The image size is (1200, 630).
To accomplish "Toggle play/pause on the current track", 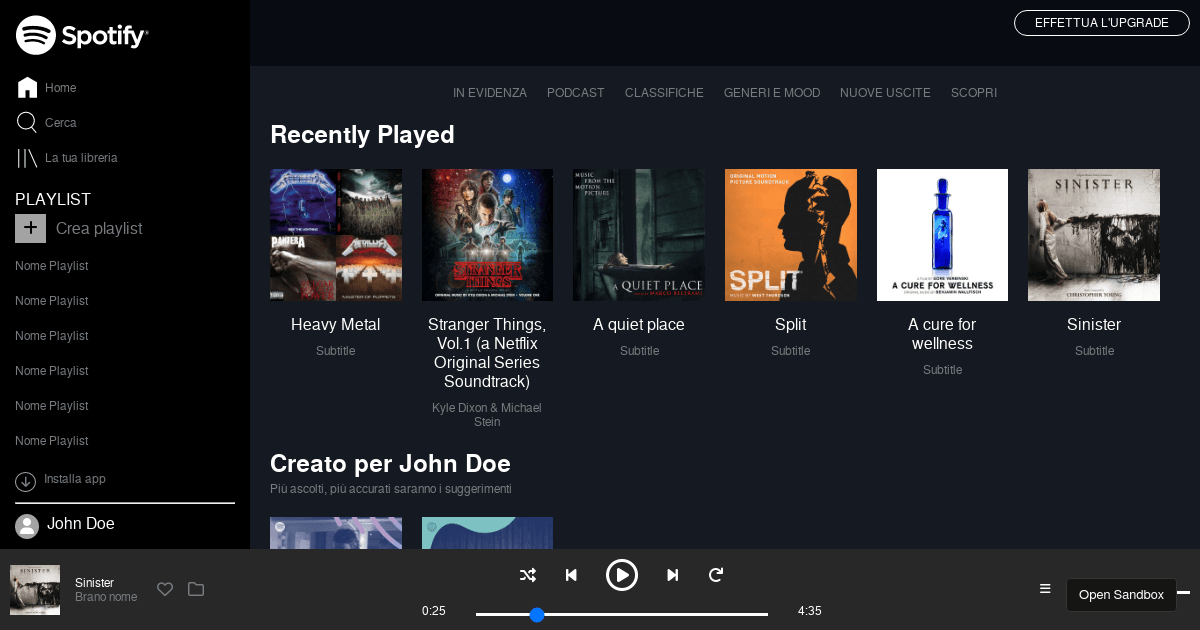I will pos(622,575).
